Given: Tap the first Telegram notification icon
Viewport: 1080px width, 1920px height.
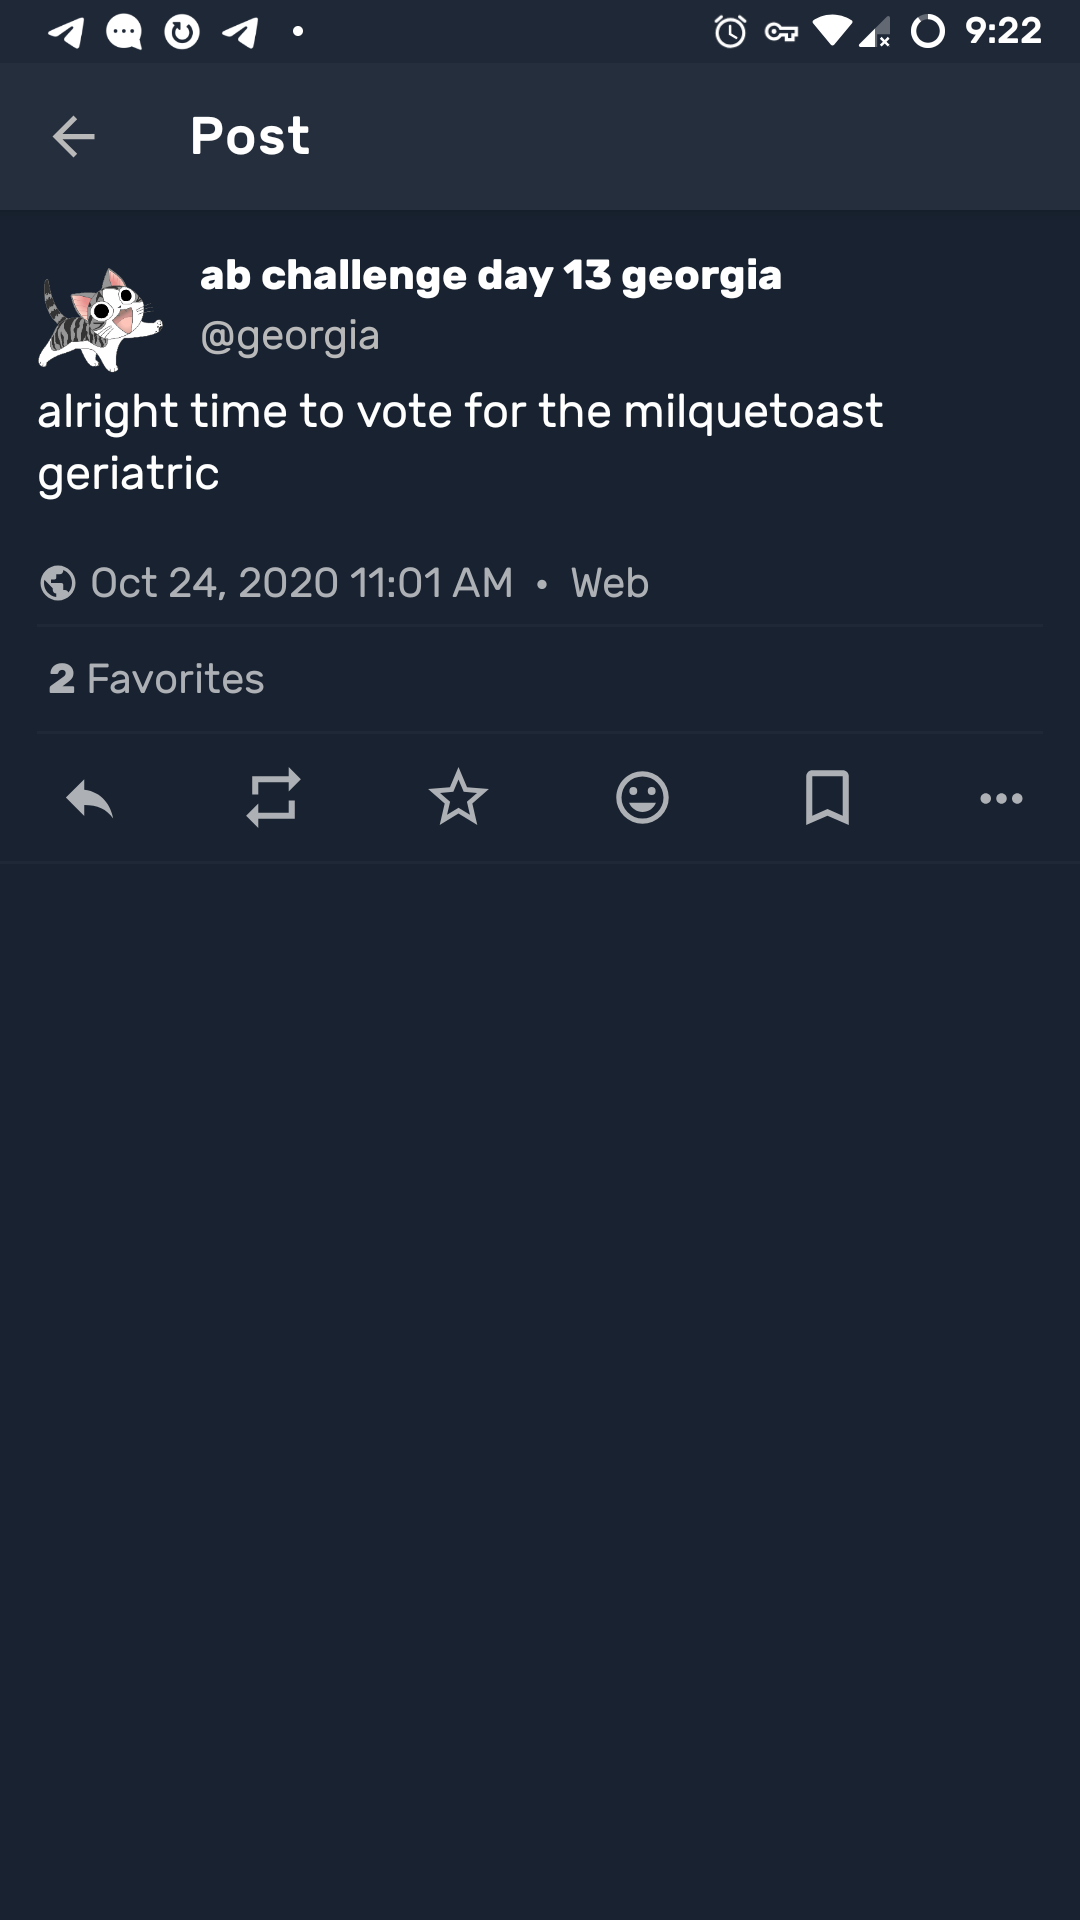Looking at the screenshot, I should pyautogui.click(x=66, y=32).
